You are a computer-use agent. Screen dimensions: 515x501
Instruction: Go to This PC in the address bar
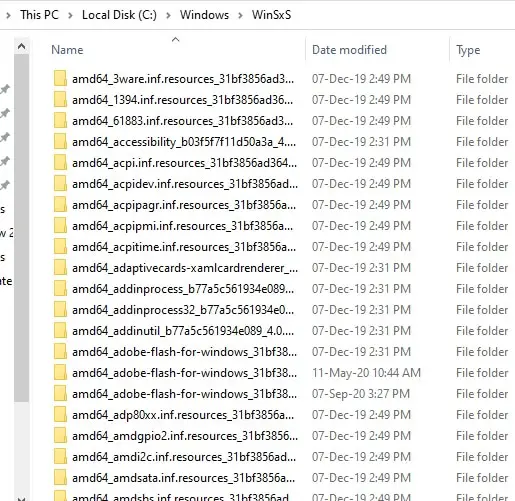click(x=39, y=15)
